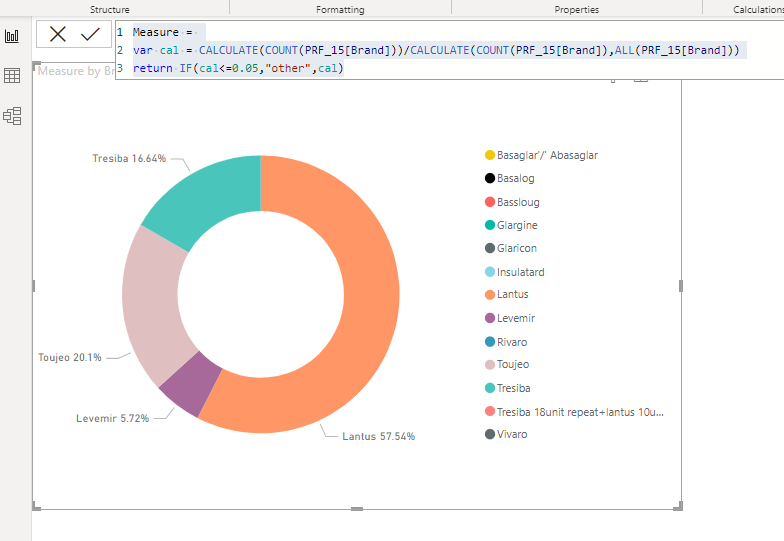784x541 pixels.
Task: Click the pink Toujeo donut slice
Action: 152,302
